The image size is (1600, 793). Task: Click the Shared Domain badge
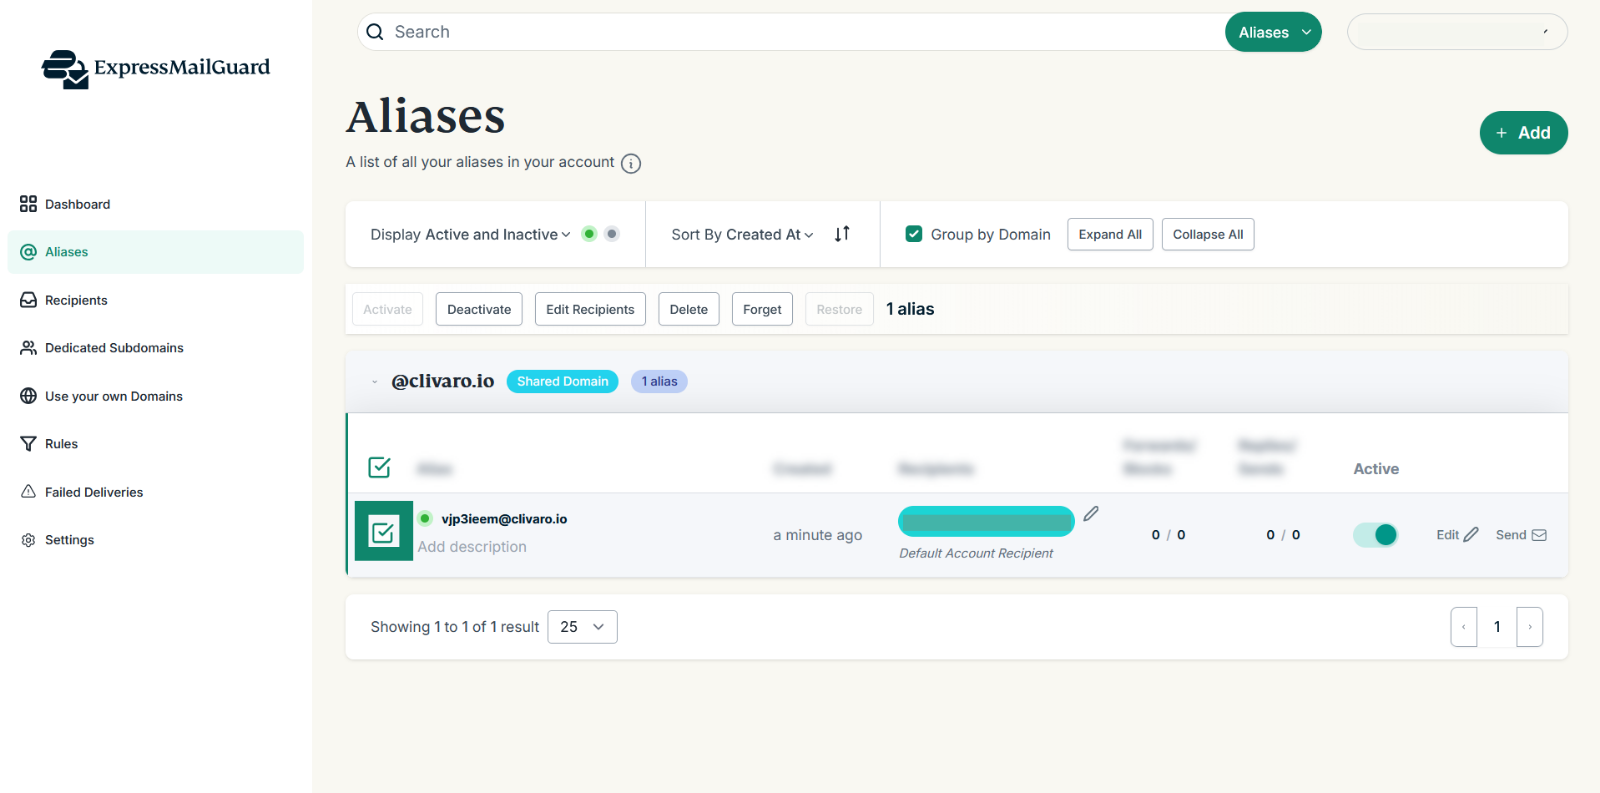(562, 381)
